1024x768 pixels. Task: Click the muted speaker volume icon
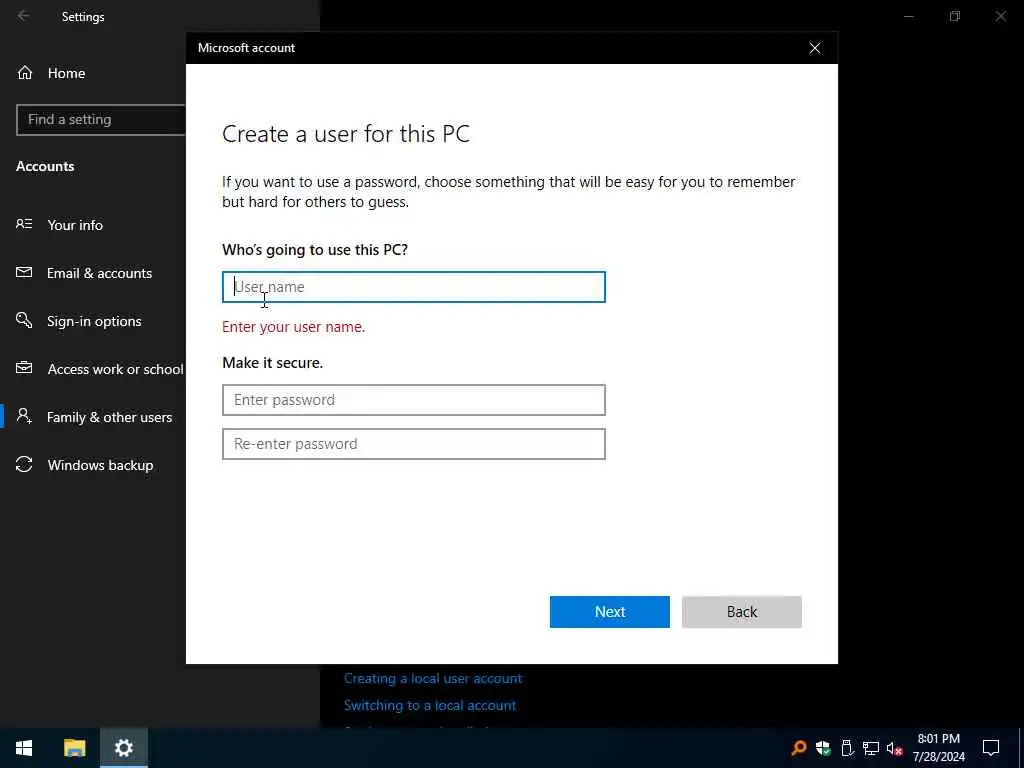pos(895,748)
